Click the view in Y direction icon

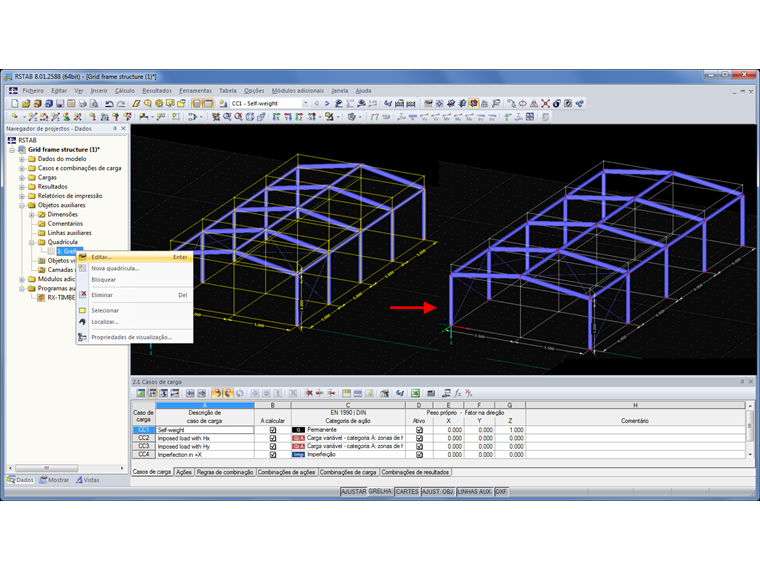[x=288, y=117]
